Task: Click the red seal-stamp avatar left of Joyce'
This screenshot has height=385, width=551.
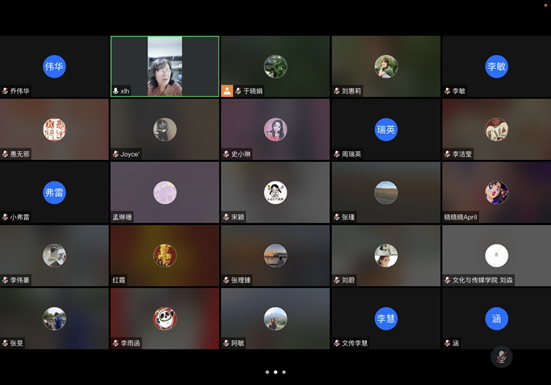Action: coord(54,129)
